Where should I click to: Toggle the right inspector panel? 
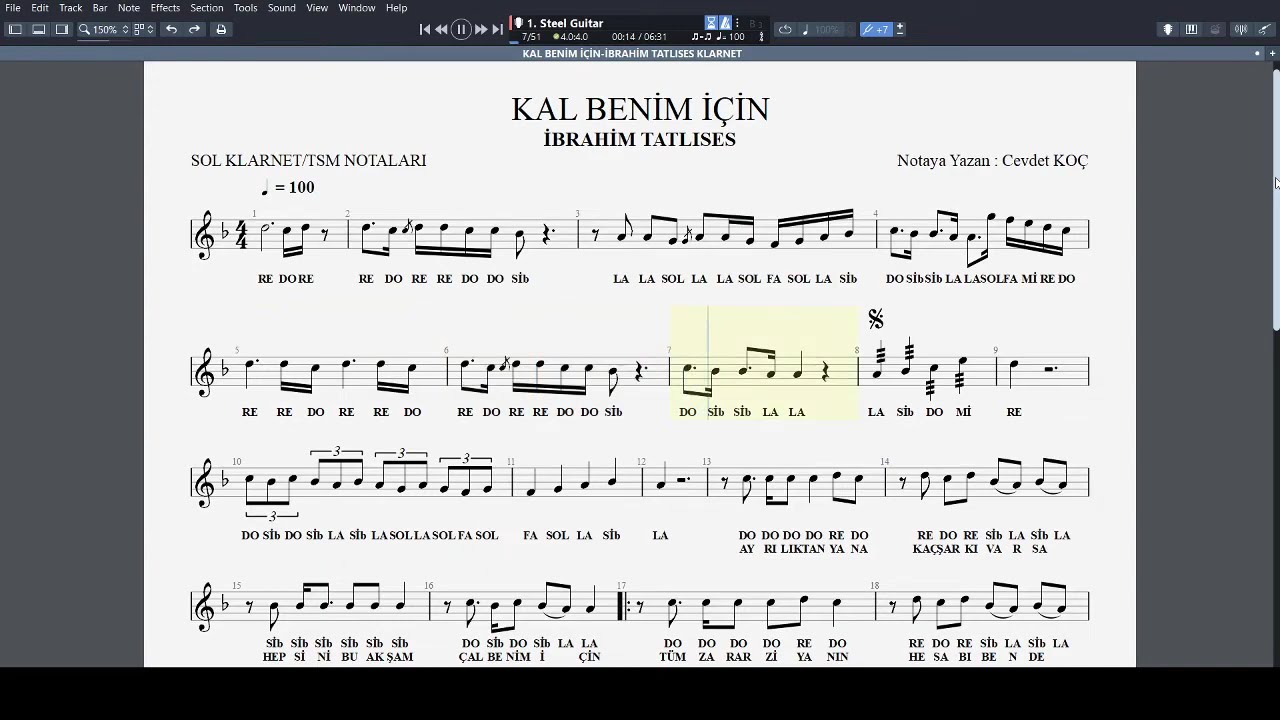pyautogui.click(x=62, y=29)
